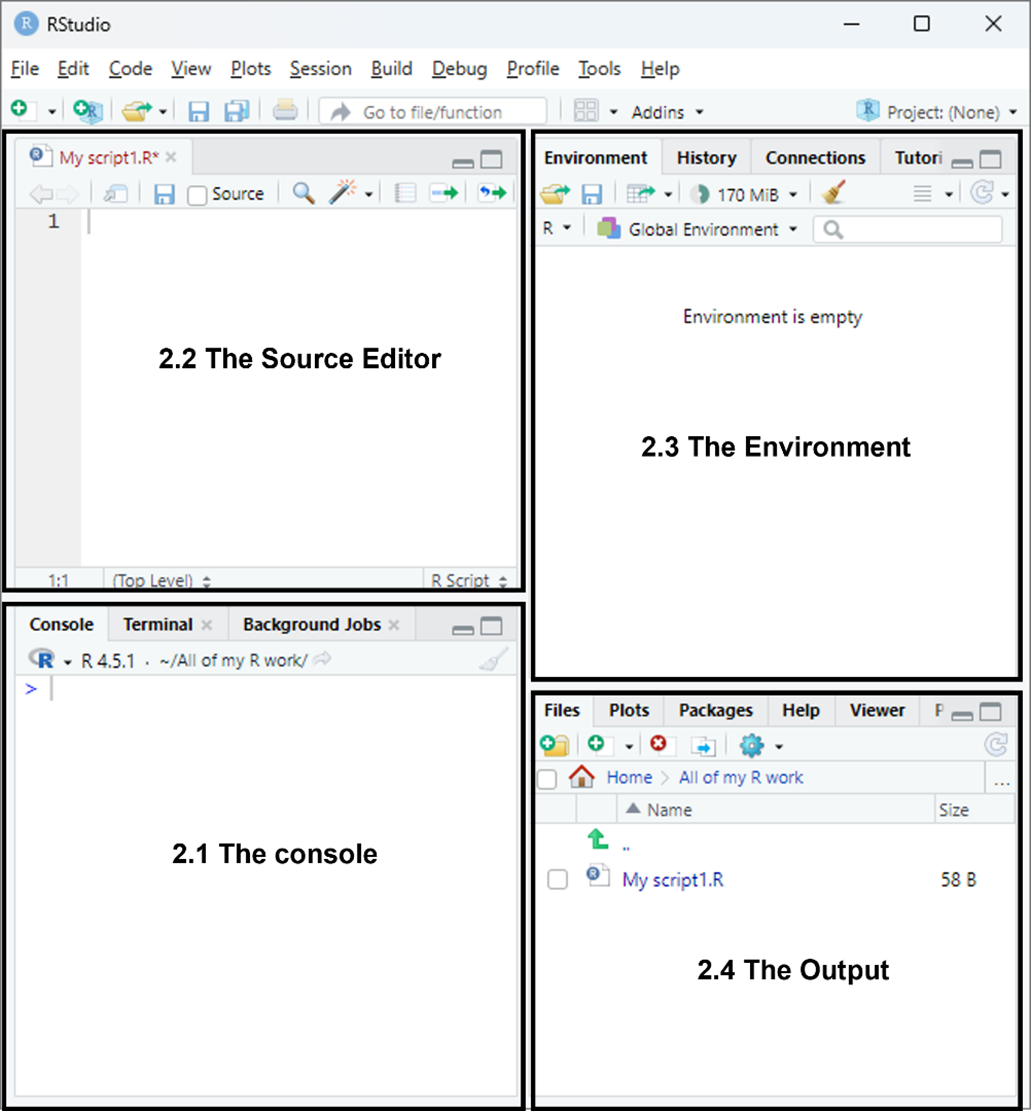The width and height of the screenshot is (1031, 1111).
Task: Open My script1.R file link
Action: tap(673, 879)
